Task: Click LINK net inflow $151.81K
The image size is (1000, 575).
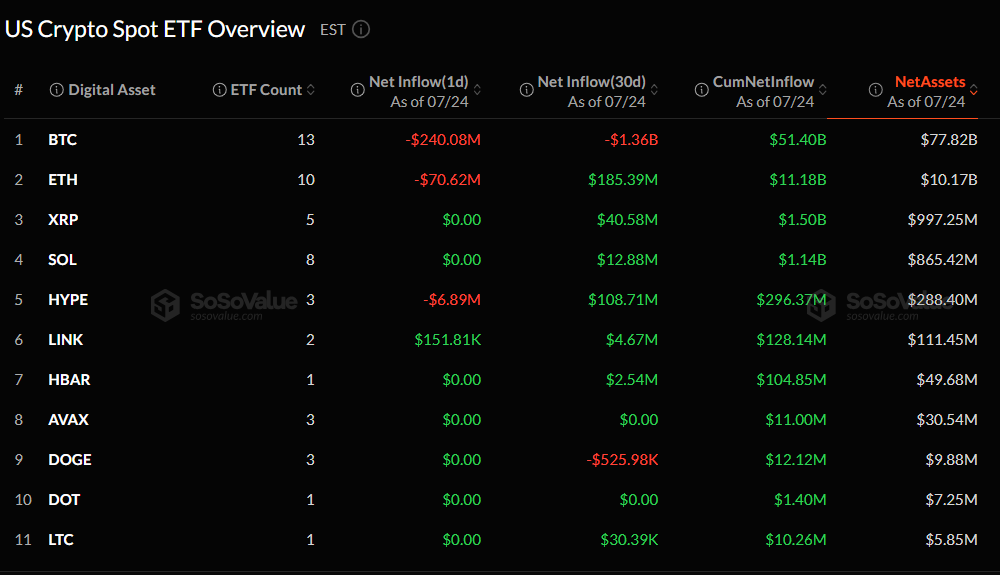Action: pyautogui.click(x=448, y=340)
